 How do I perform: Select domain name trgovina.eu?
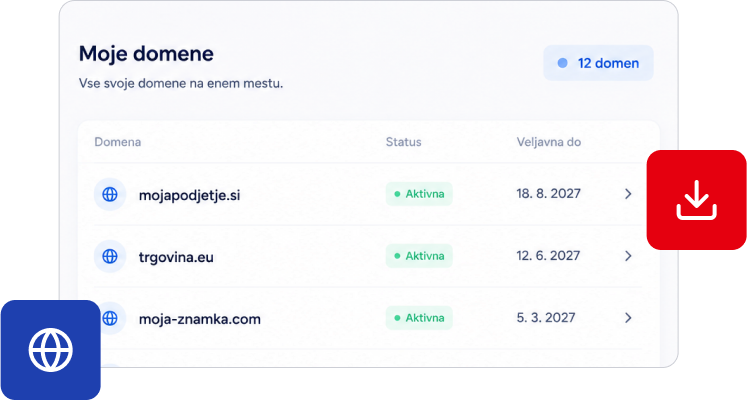coord(176,257)
